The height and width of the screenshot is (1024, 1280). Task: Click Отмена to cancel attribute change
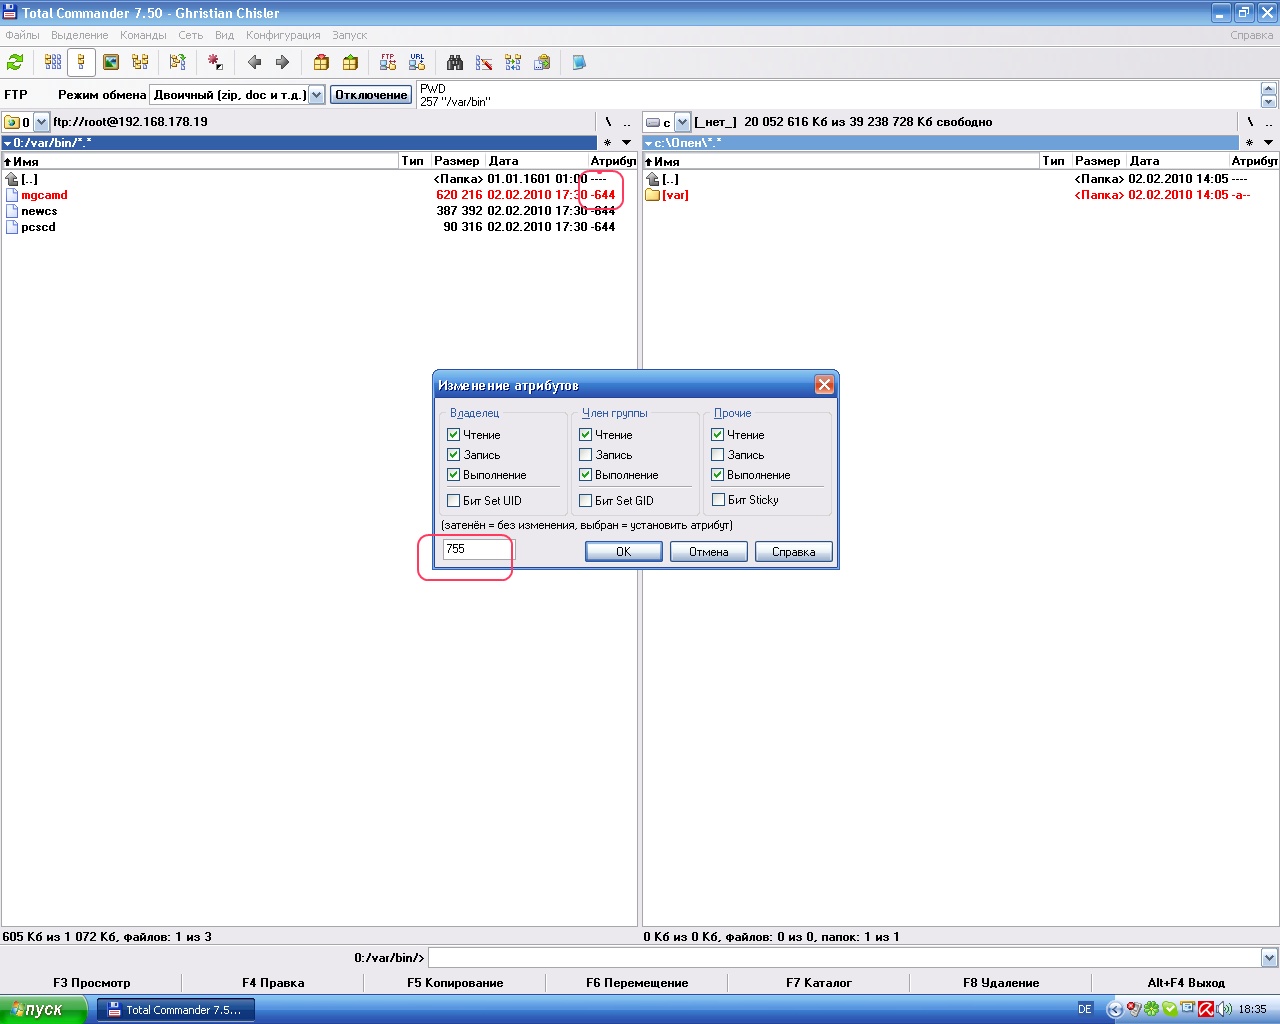709,552
